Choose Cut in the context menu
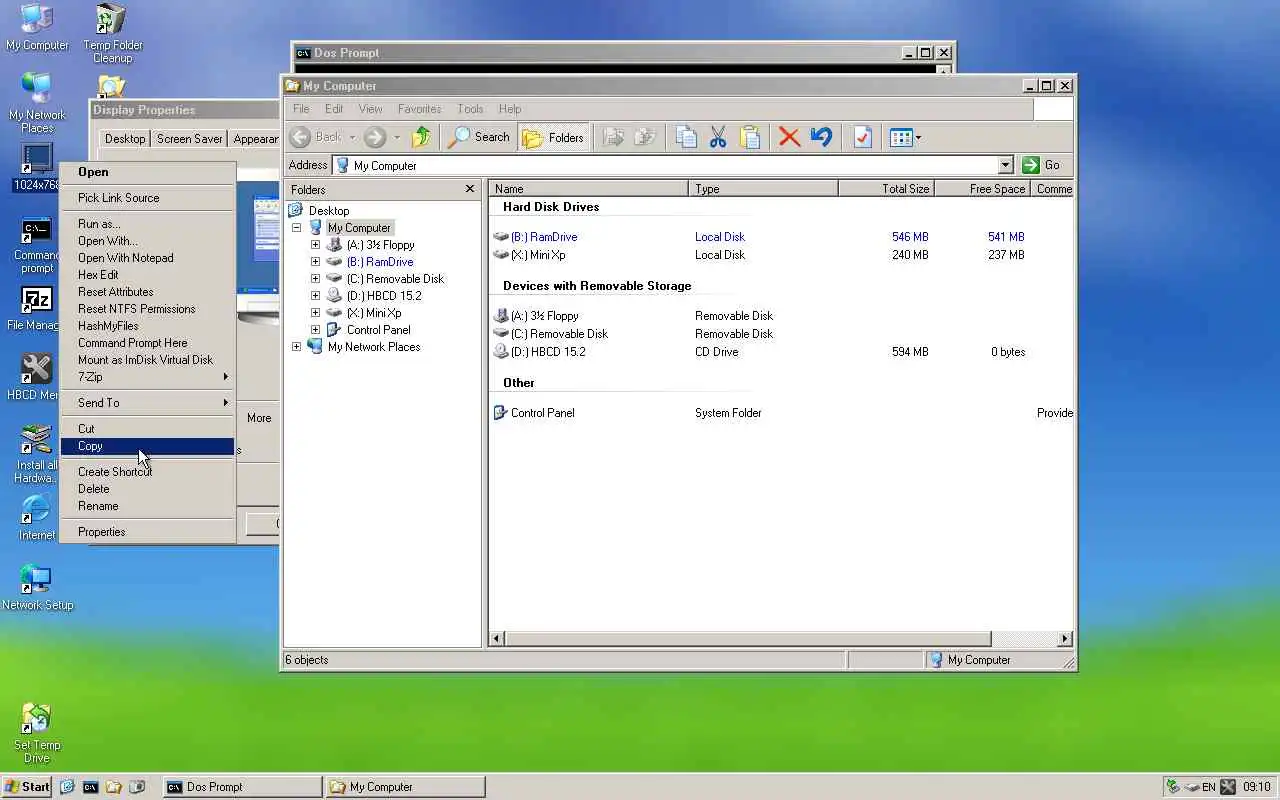The height and width of the screenshot is (800, 1280). (147, 429)
